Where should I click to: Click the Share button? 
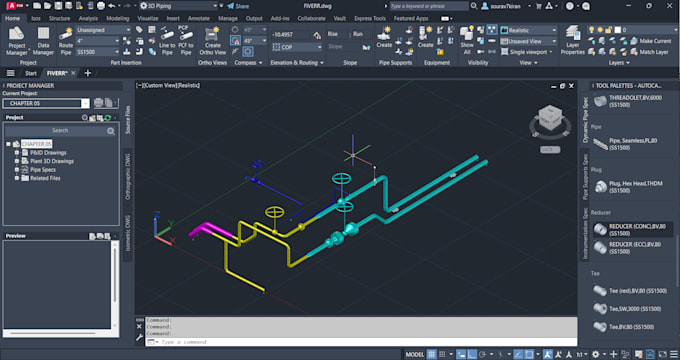[238, 6]
